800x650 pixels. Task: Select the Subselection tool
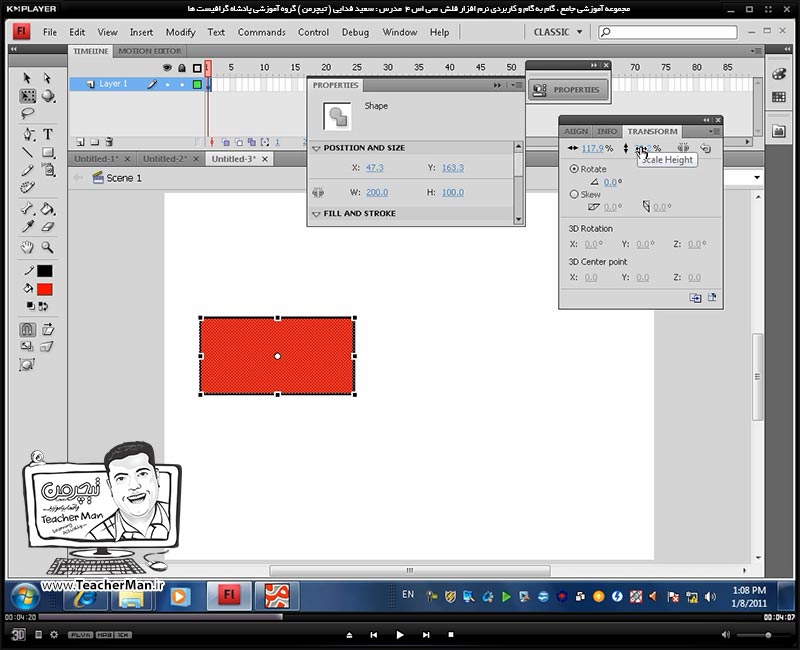pyautogui.click(x=47, y=78)
